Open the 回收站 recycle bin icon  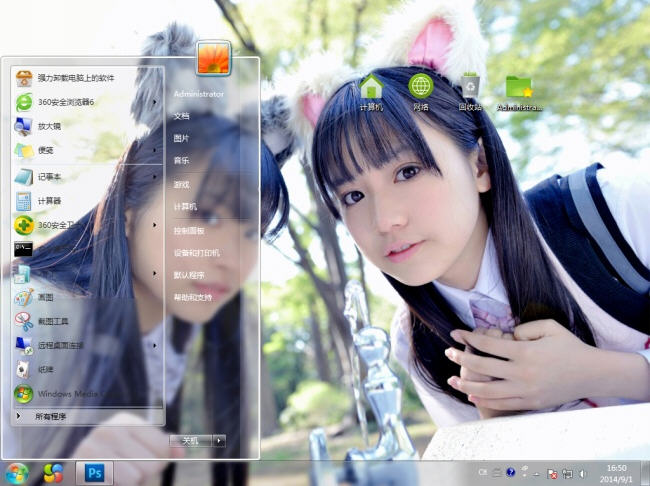470,91
